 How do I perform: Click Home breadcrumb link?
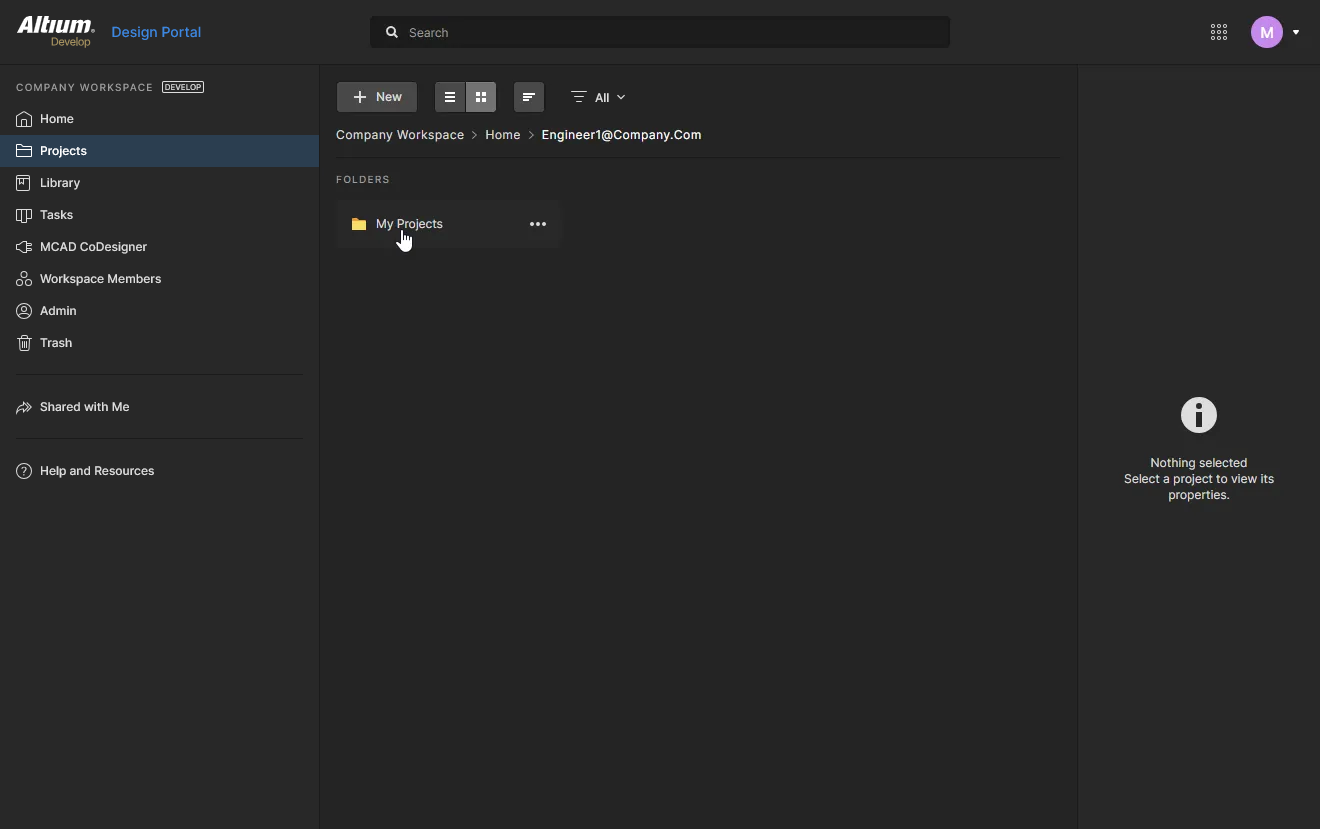(503, 135)
